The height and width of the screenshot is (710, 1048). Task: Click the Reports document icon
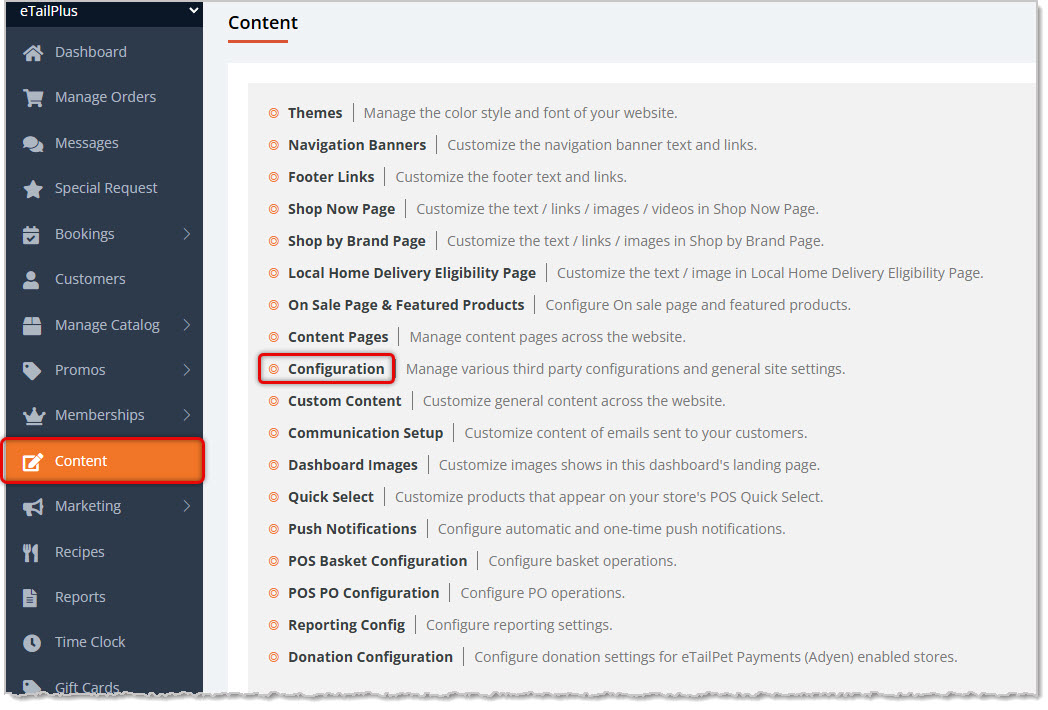30,597
